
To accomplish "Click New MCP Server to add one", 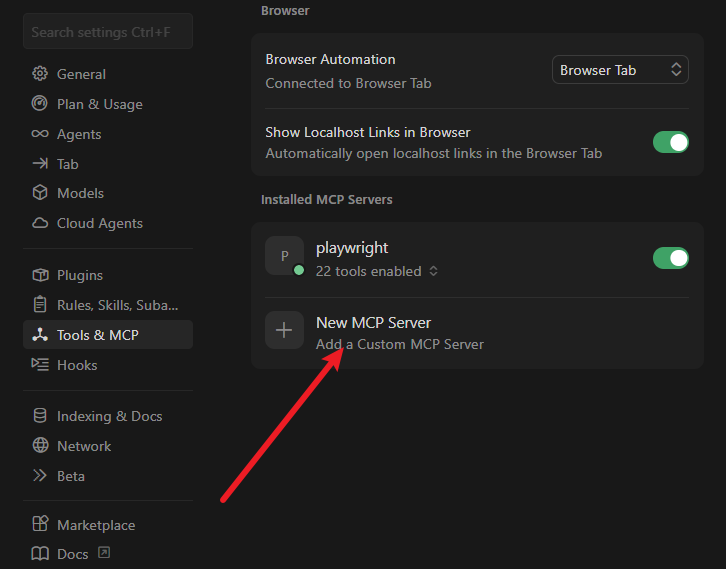I will pos(477,332).
